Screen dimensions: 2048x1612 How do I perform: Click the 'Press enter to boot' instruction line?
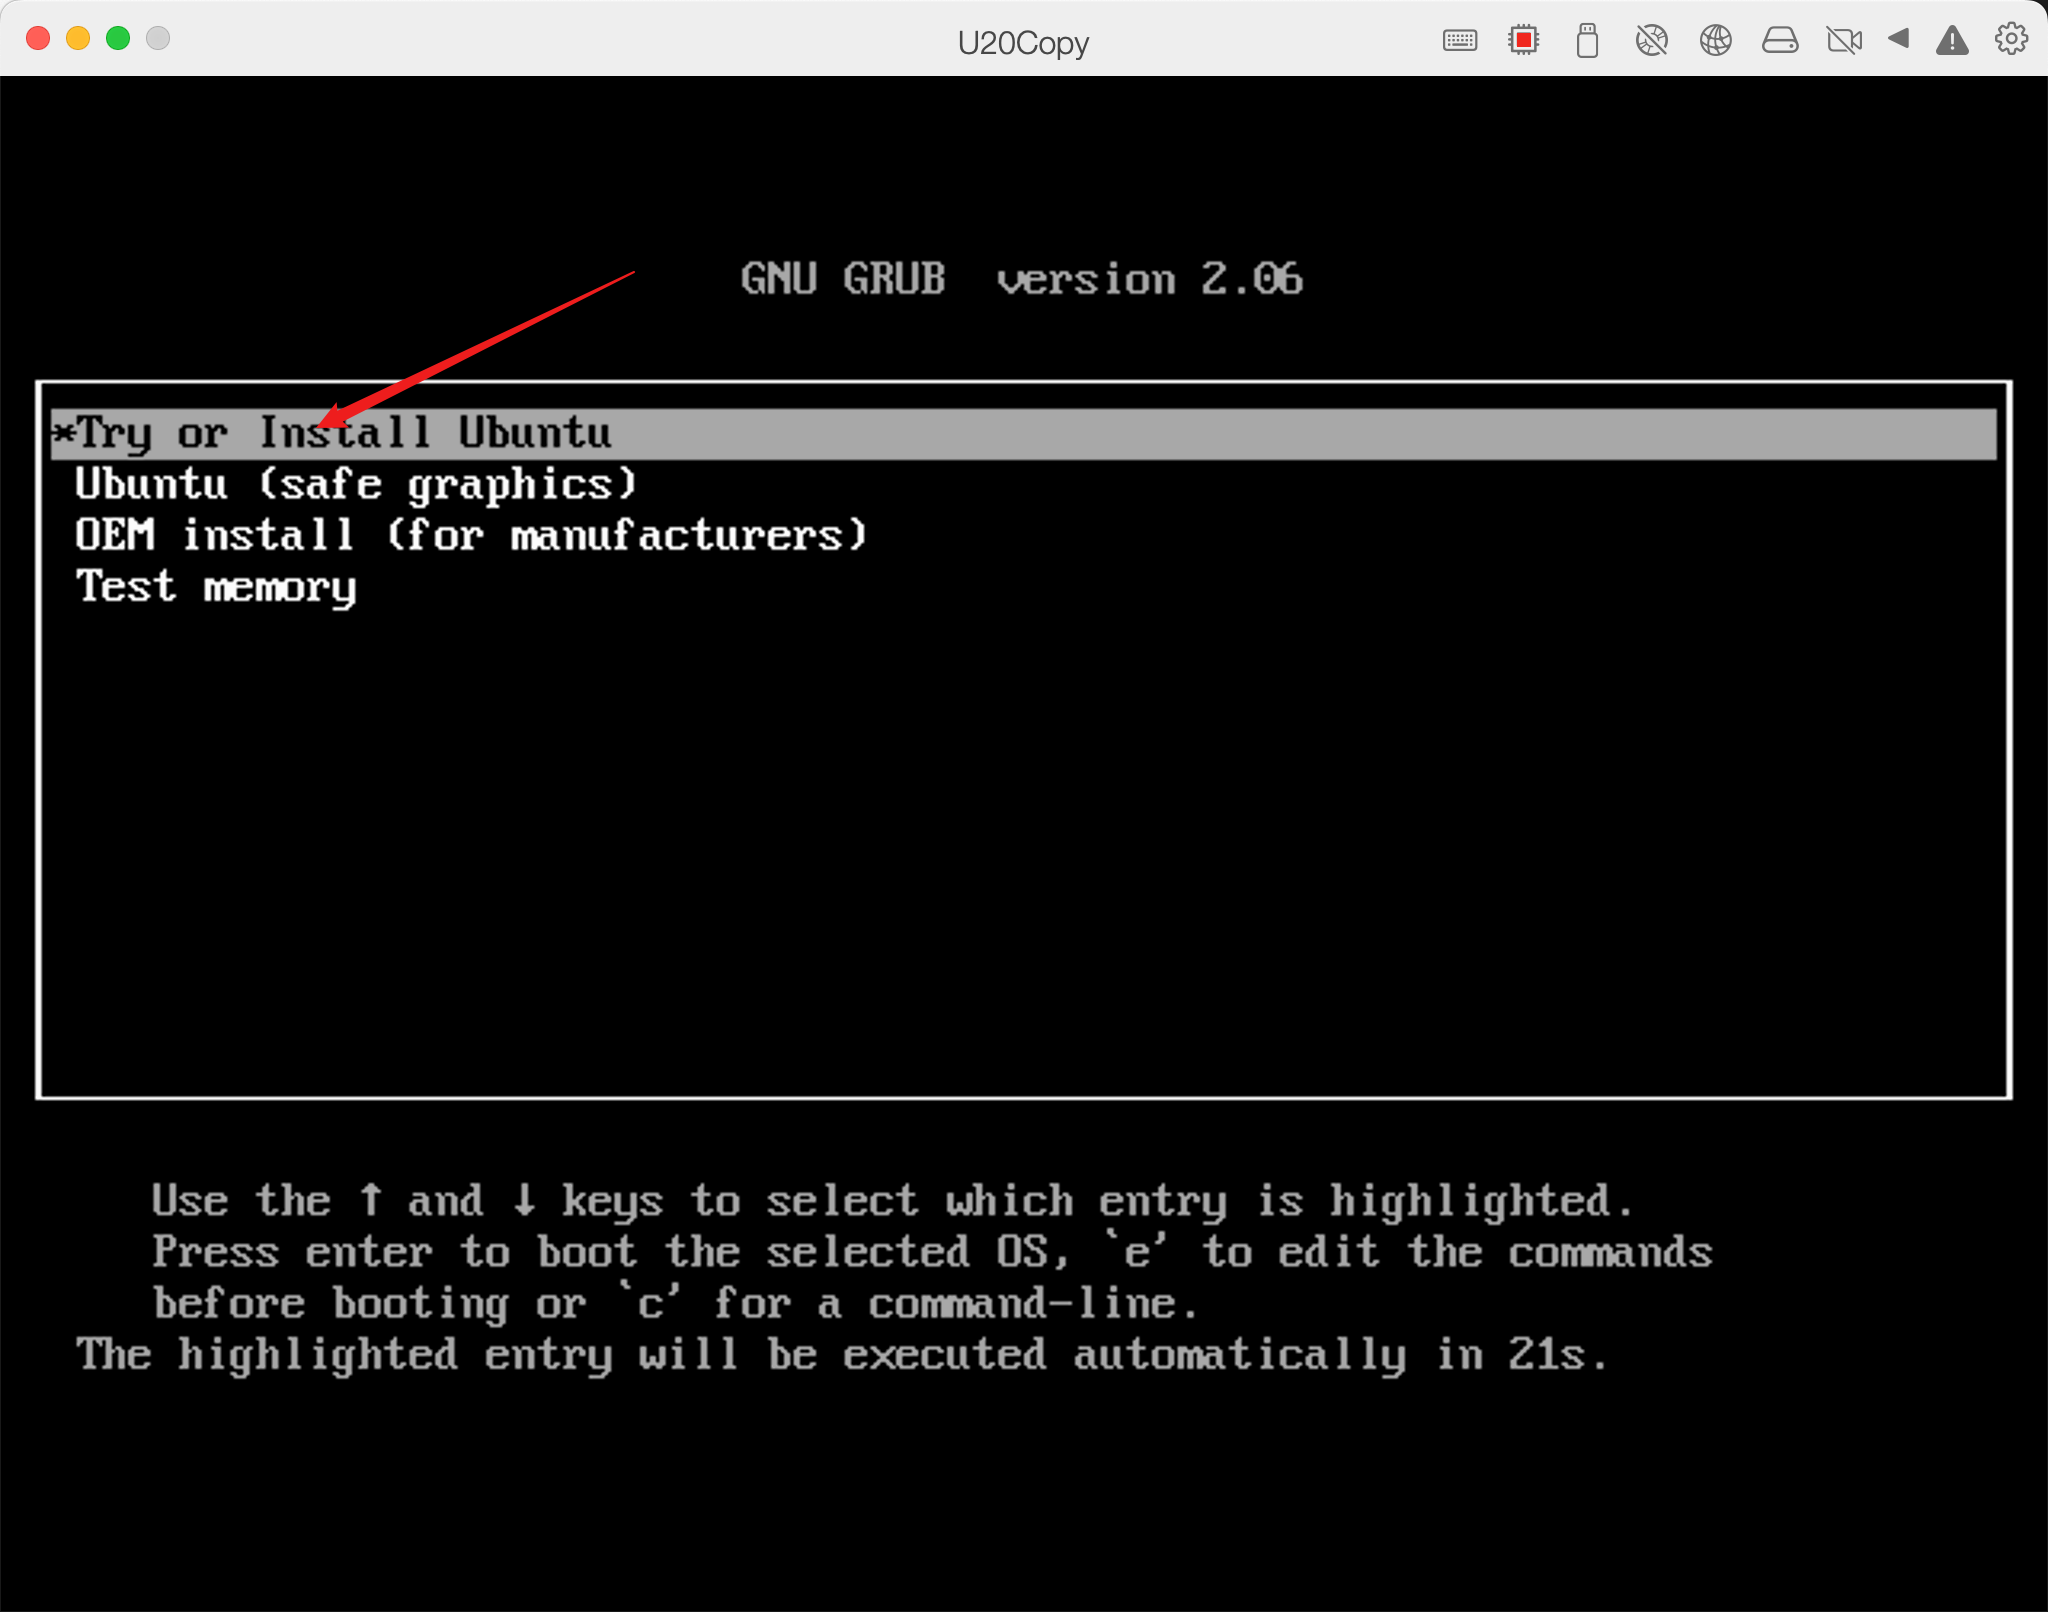[x=932, y=1252]
